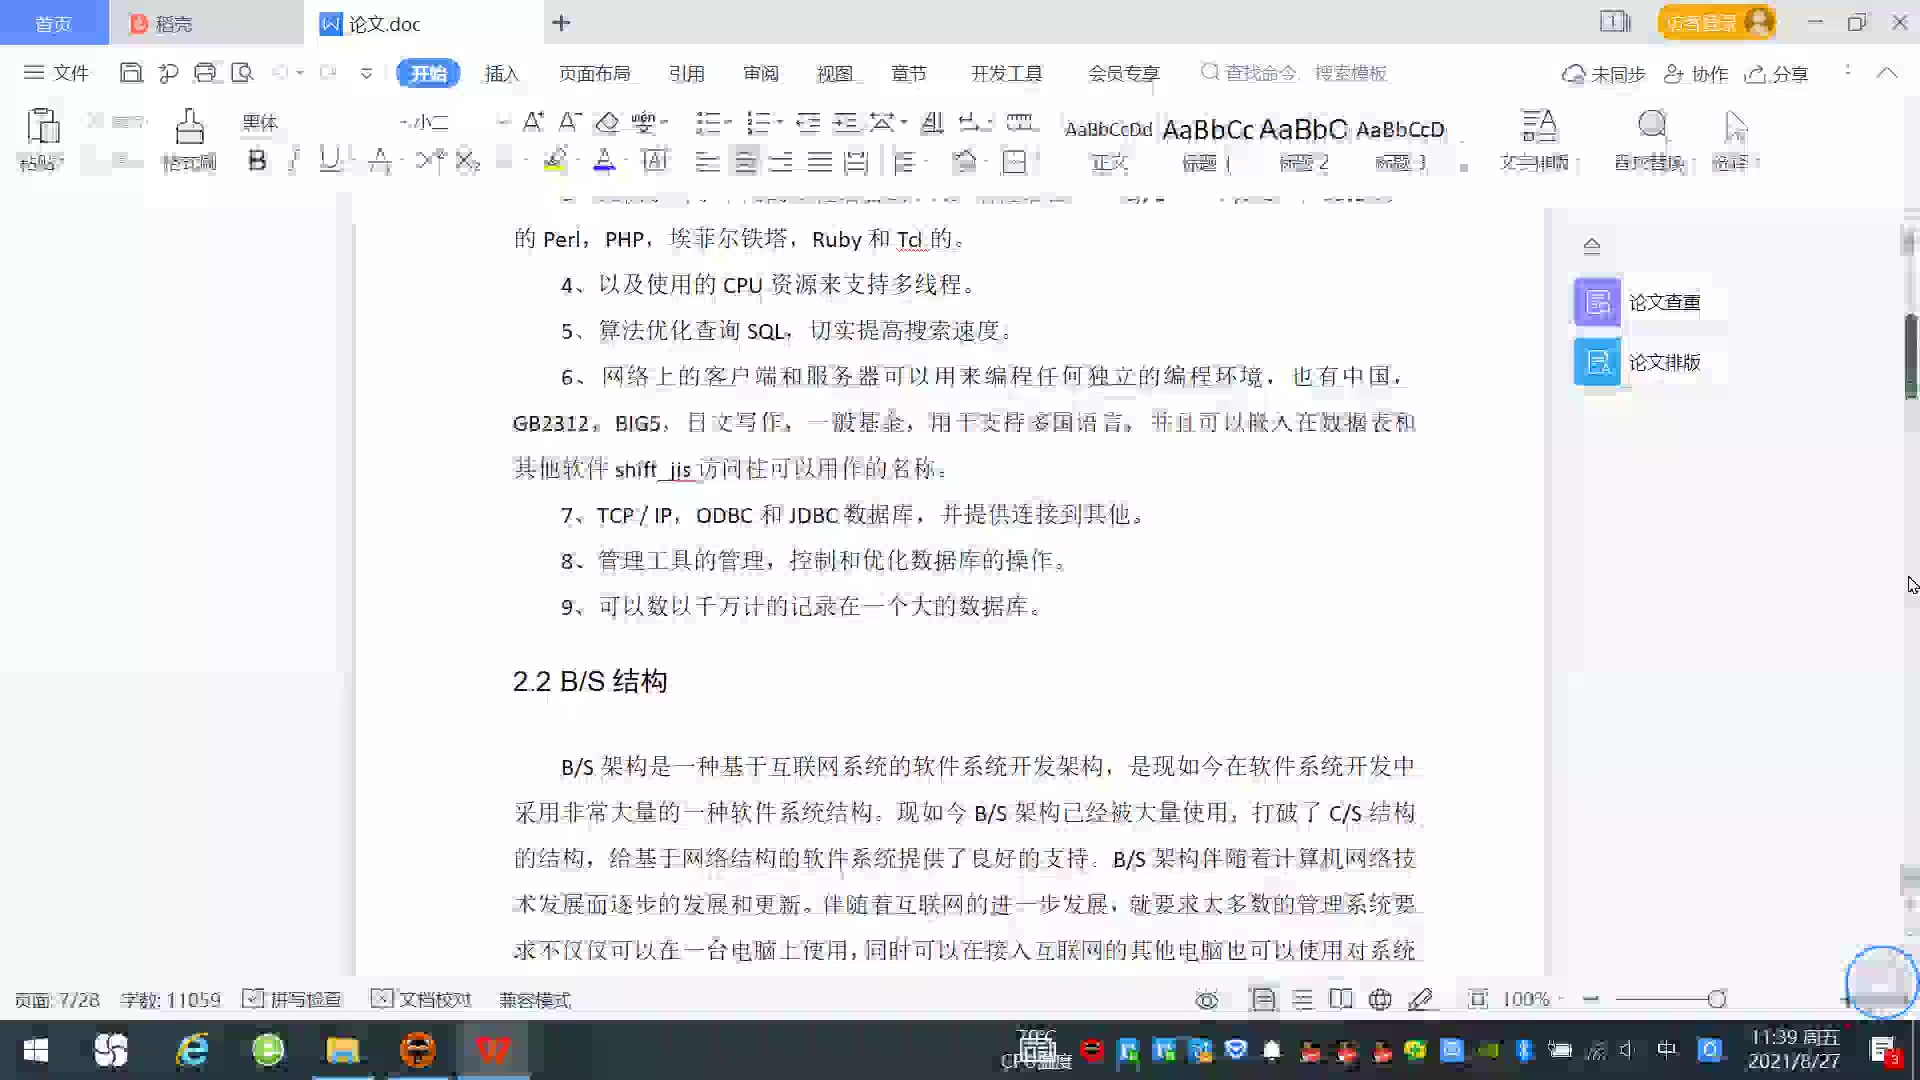Apply the 标题 2 heading style
The height and width of the screenshot is (1080, 1920).
click(1303, 143)
